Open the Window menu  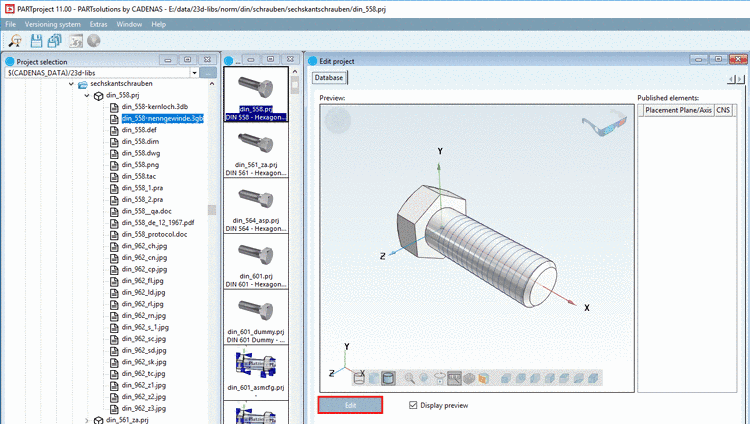tap(129, 24)
